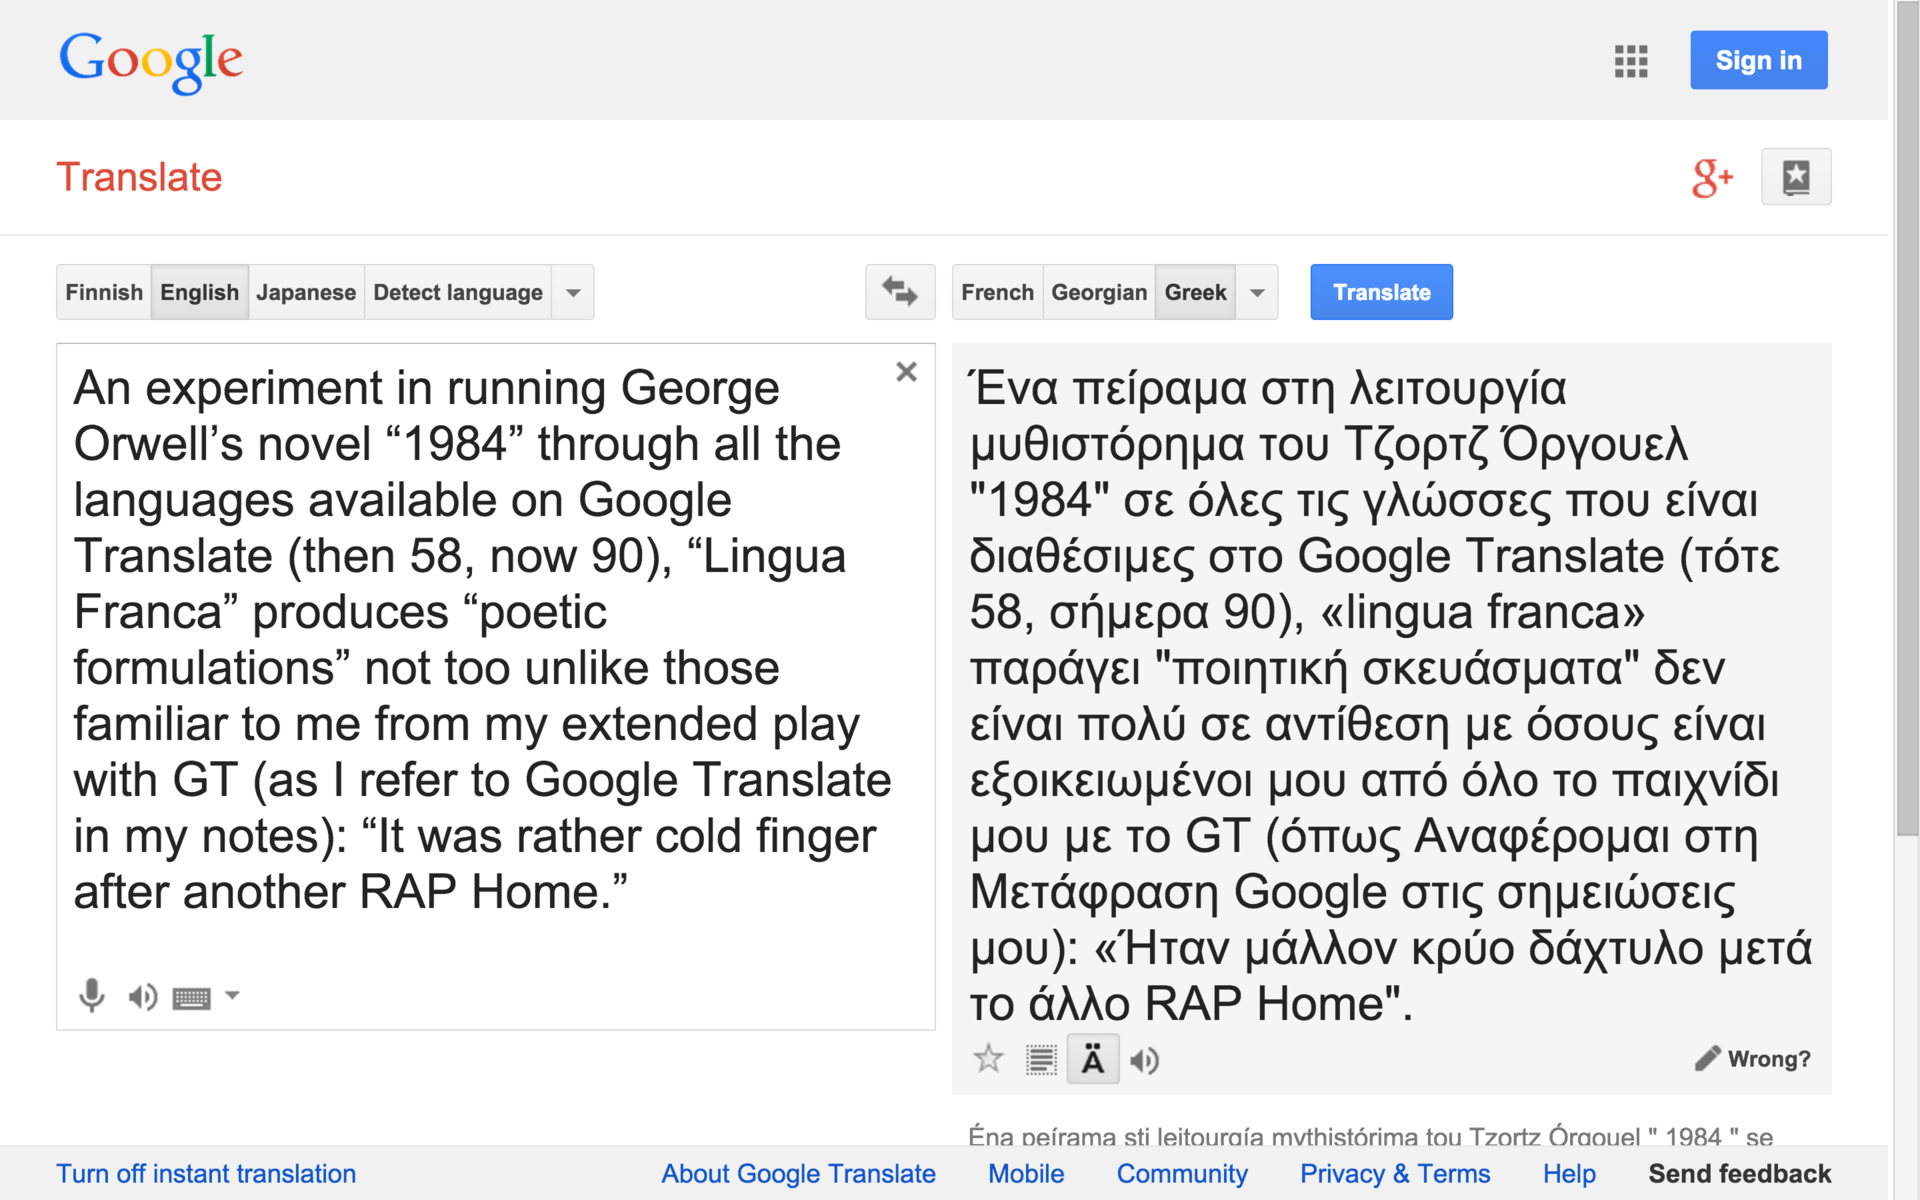Swap source and target languages
Viewport: 1920px width, 1200px height.
coord(899,292)
